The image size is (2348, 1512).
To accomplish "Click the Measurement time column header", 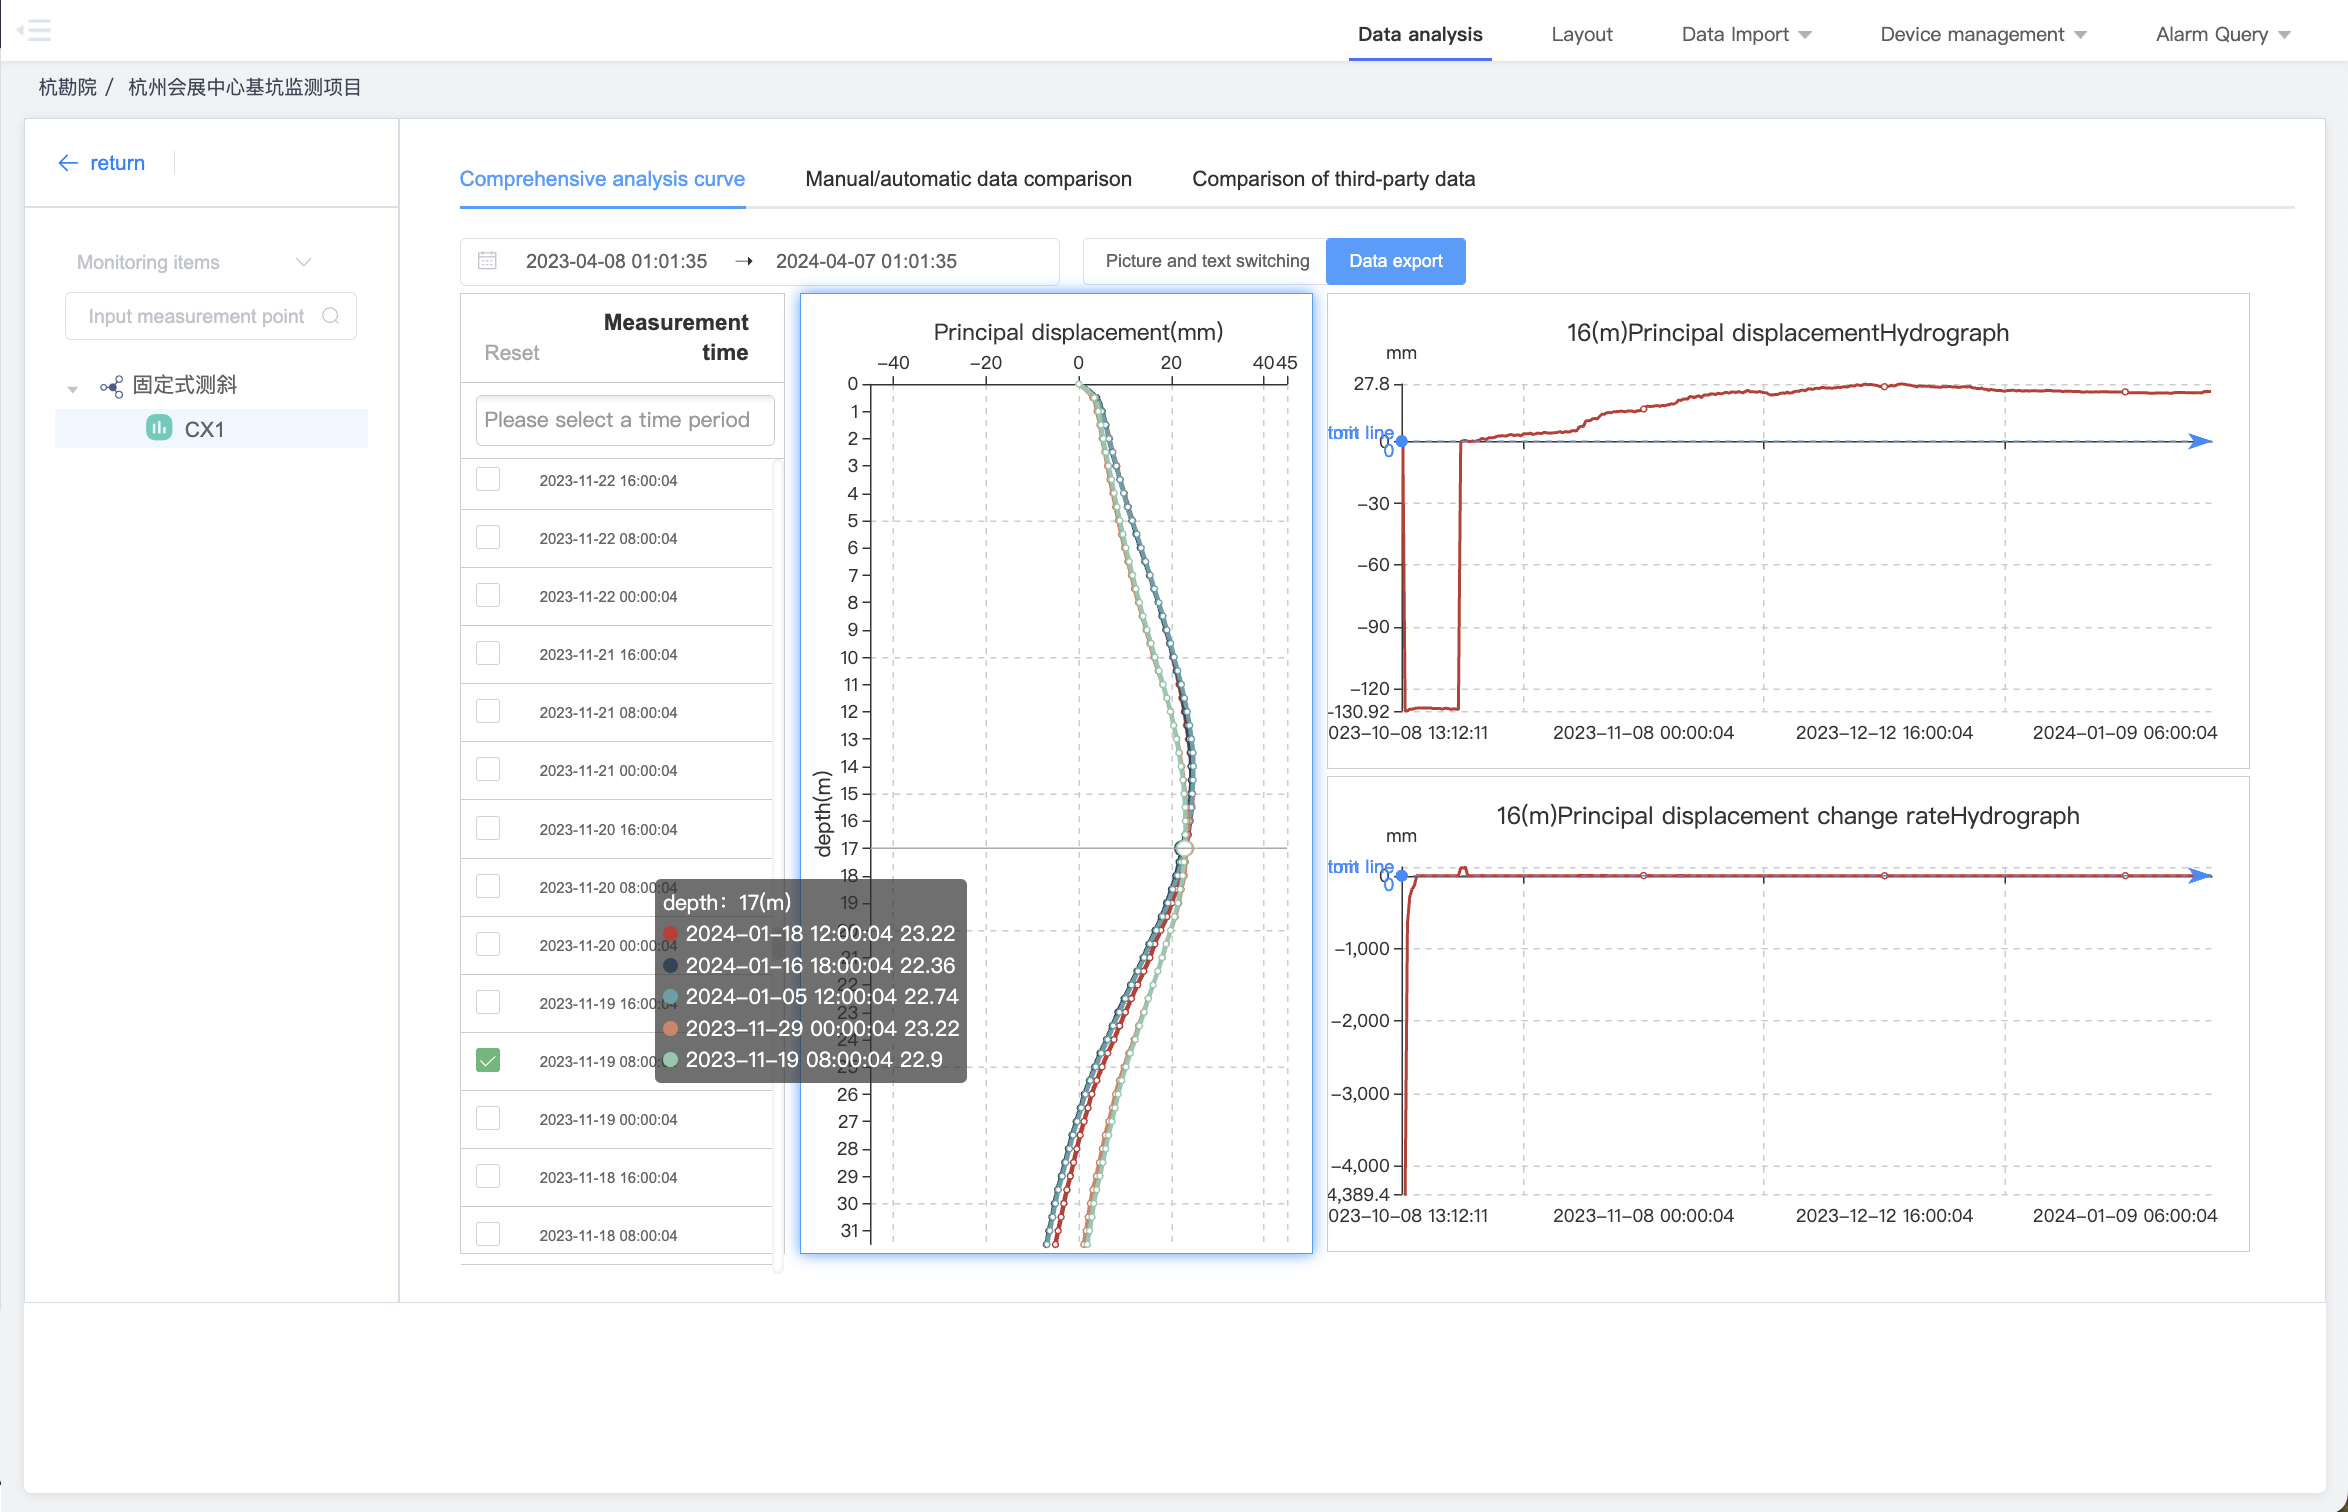I will (x=676, y=338).
